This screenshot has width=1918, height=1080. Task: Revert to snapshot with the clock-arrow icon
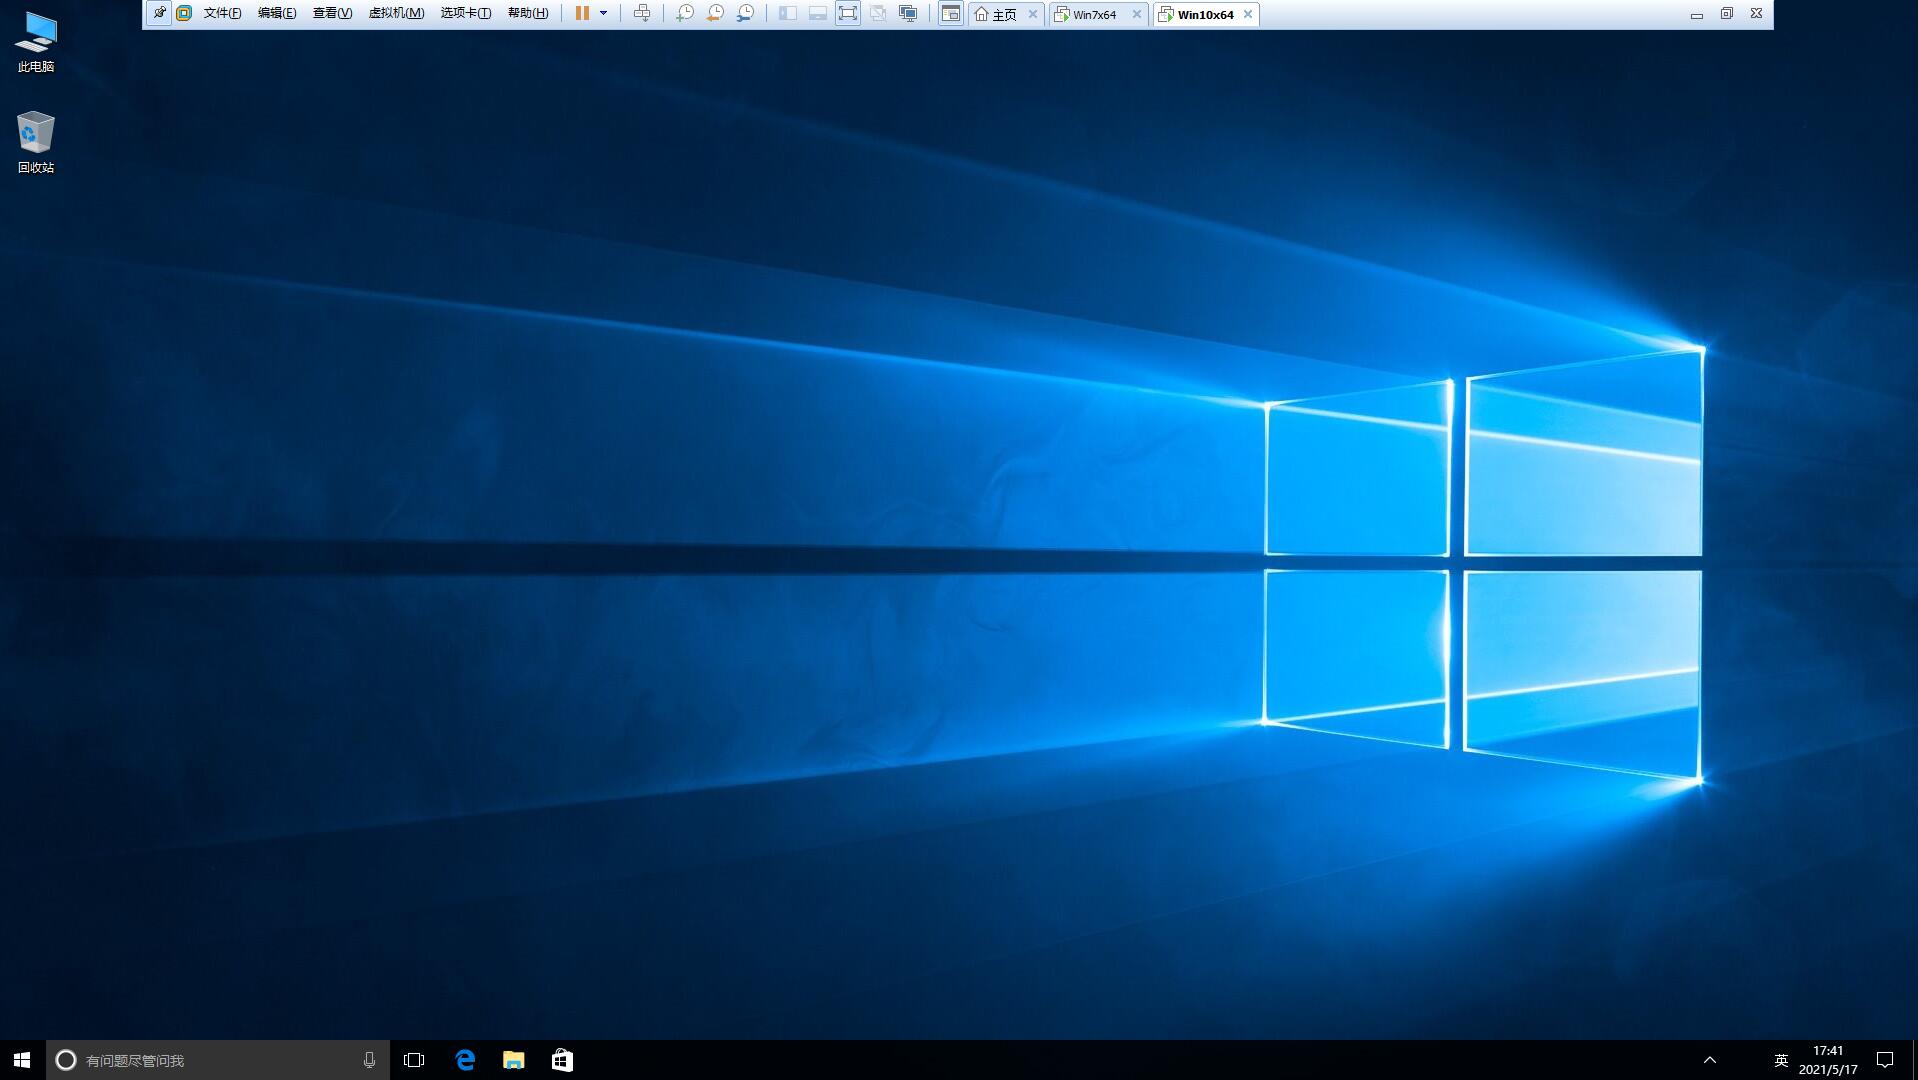pyautogui.click(x=715, y=13)
